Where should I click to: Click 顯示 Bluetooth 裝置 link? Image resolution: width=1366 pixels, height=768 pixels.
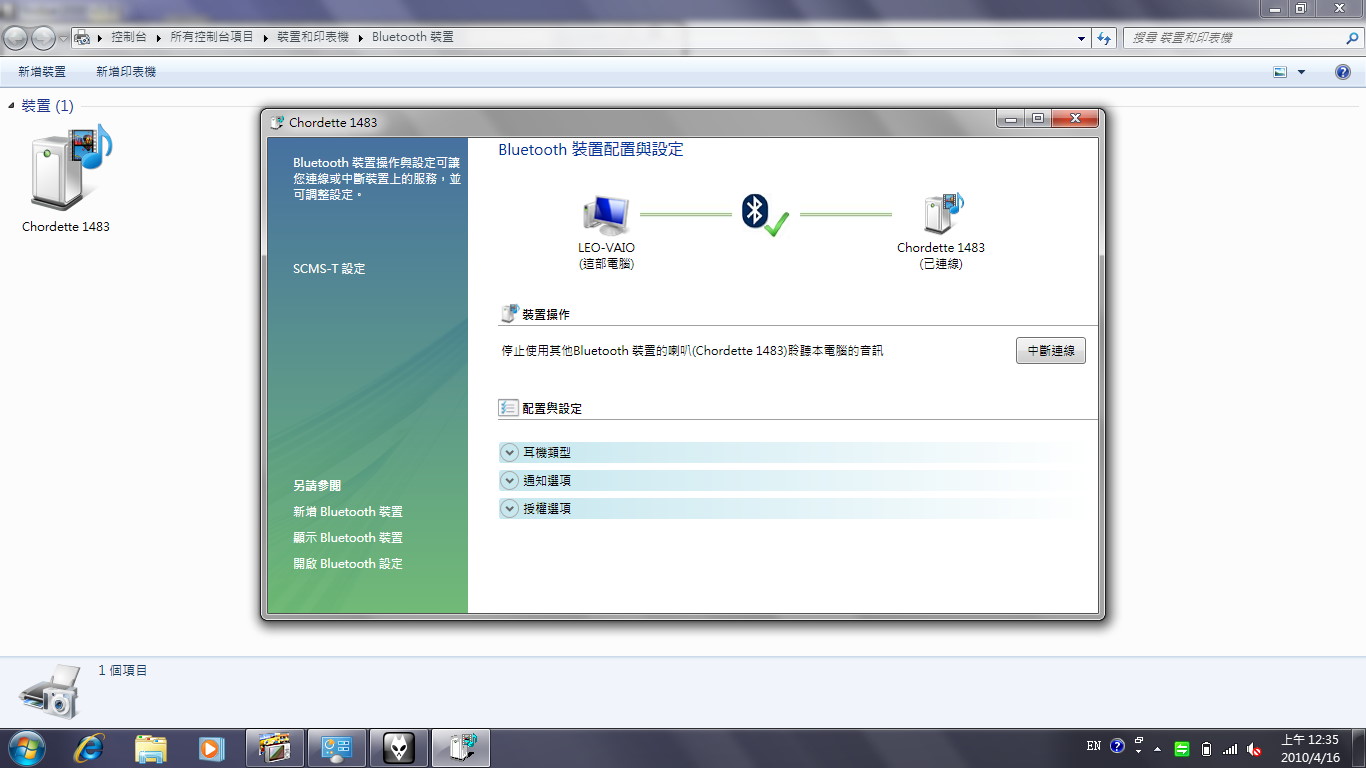[x=348, y=538]
